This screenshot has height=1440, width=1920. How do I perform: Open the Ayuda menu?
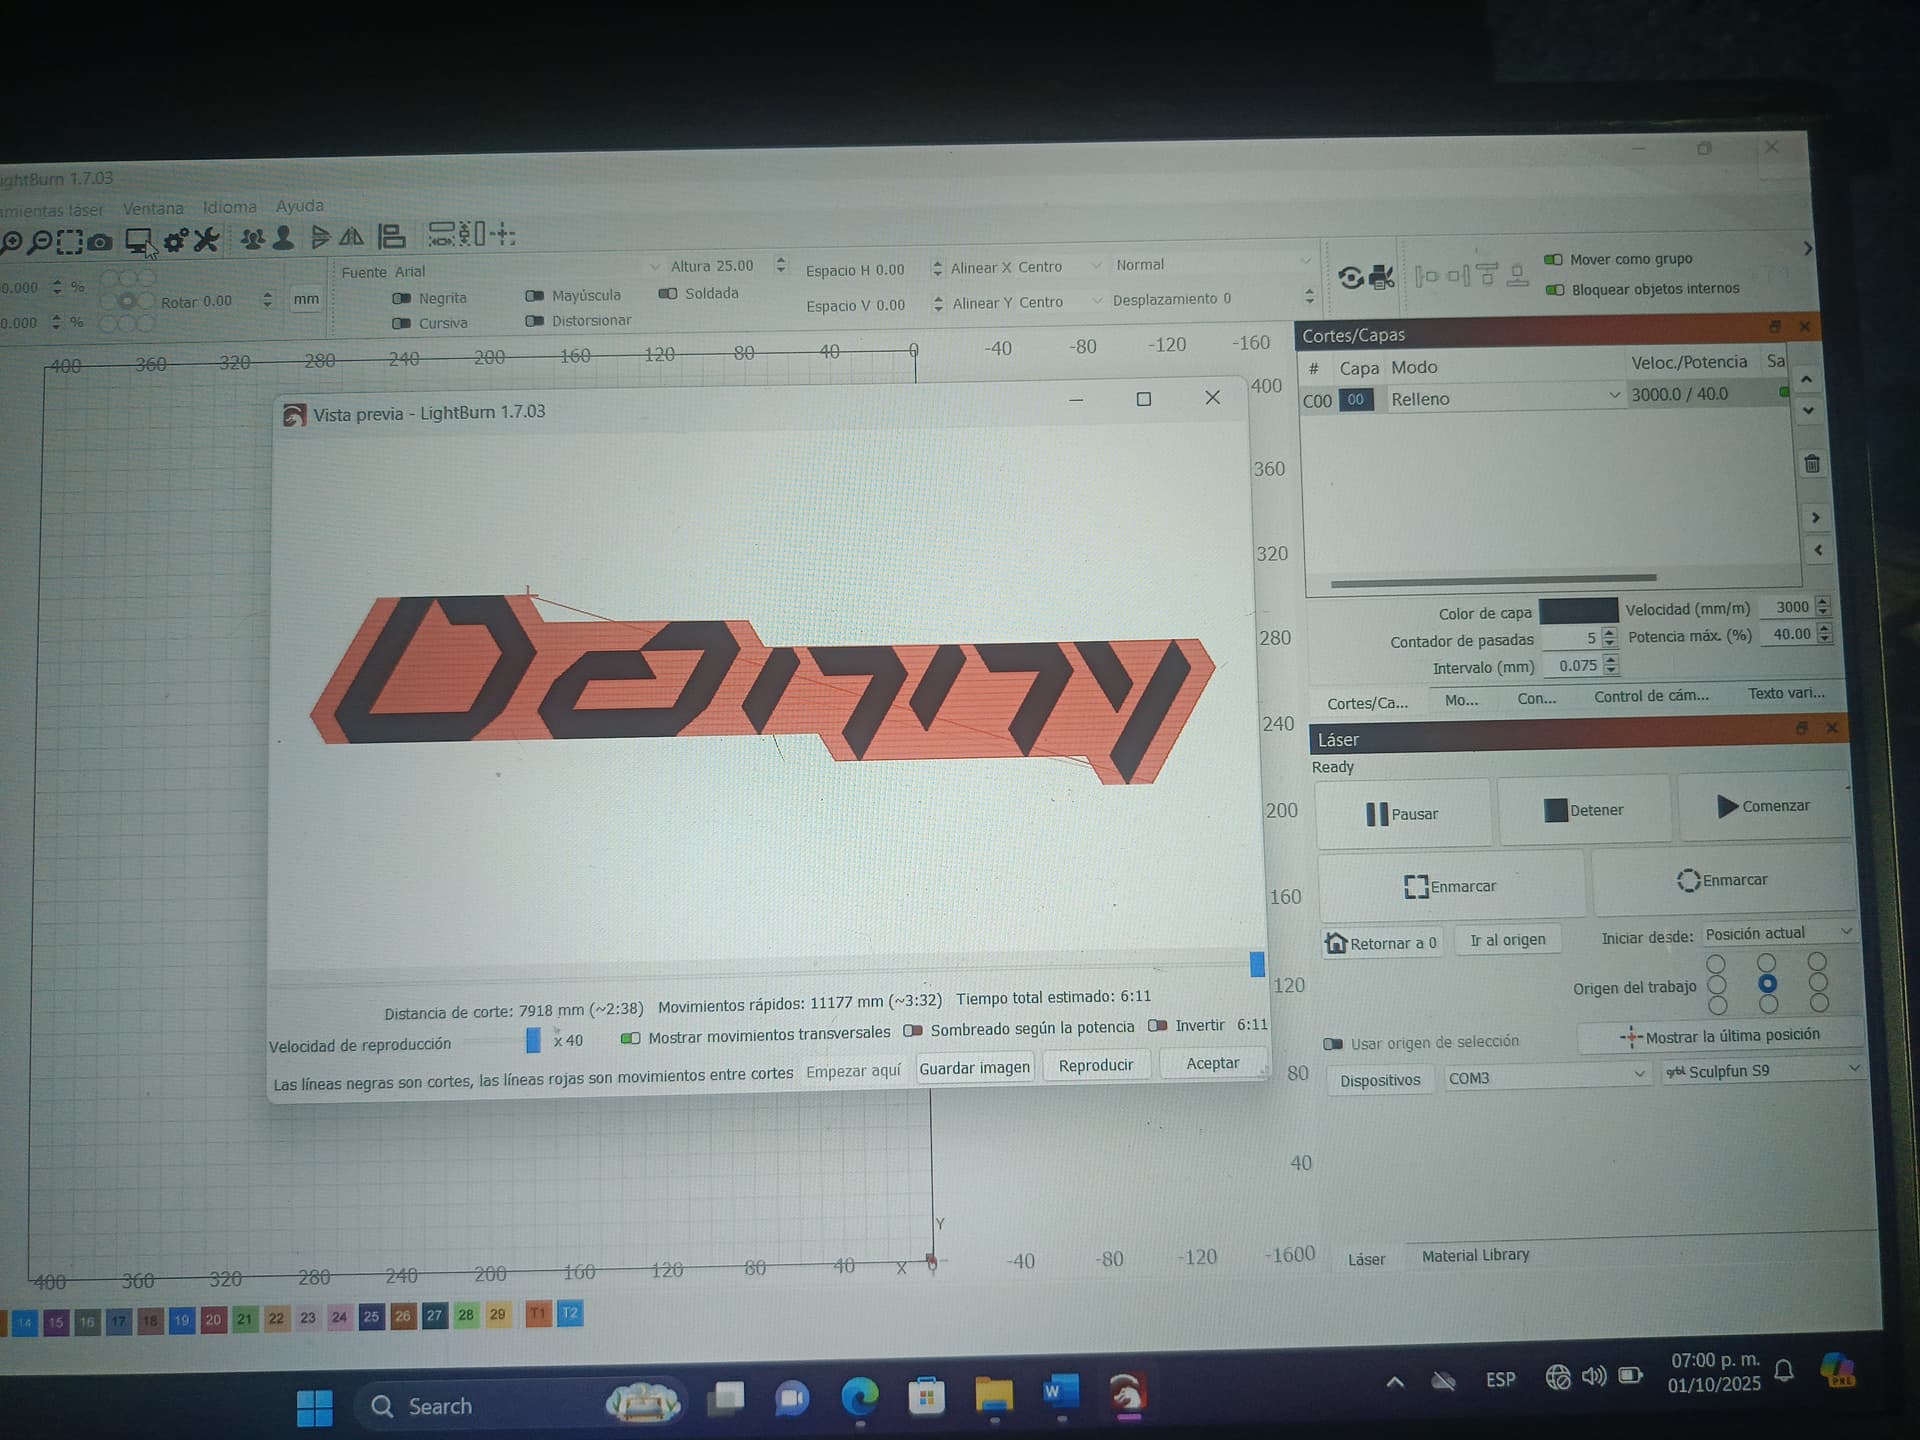[299, 206]
